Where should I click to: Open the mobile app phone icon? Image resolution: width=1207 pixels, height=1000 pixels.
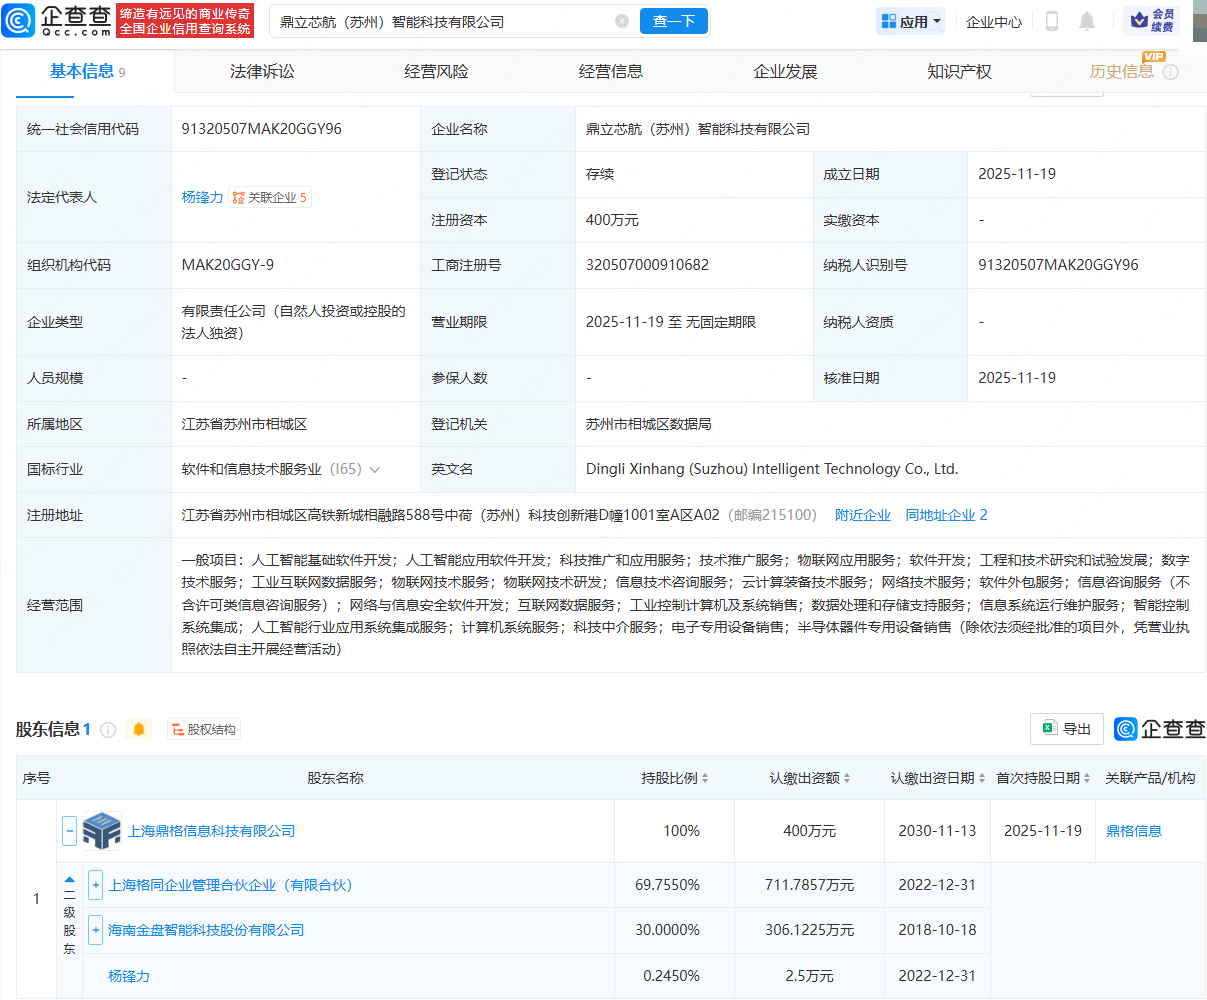pyautogui.click(x=1051, y=21)
